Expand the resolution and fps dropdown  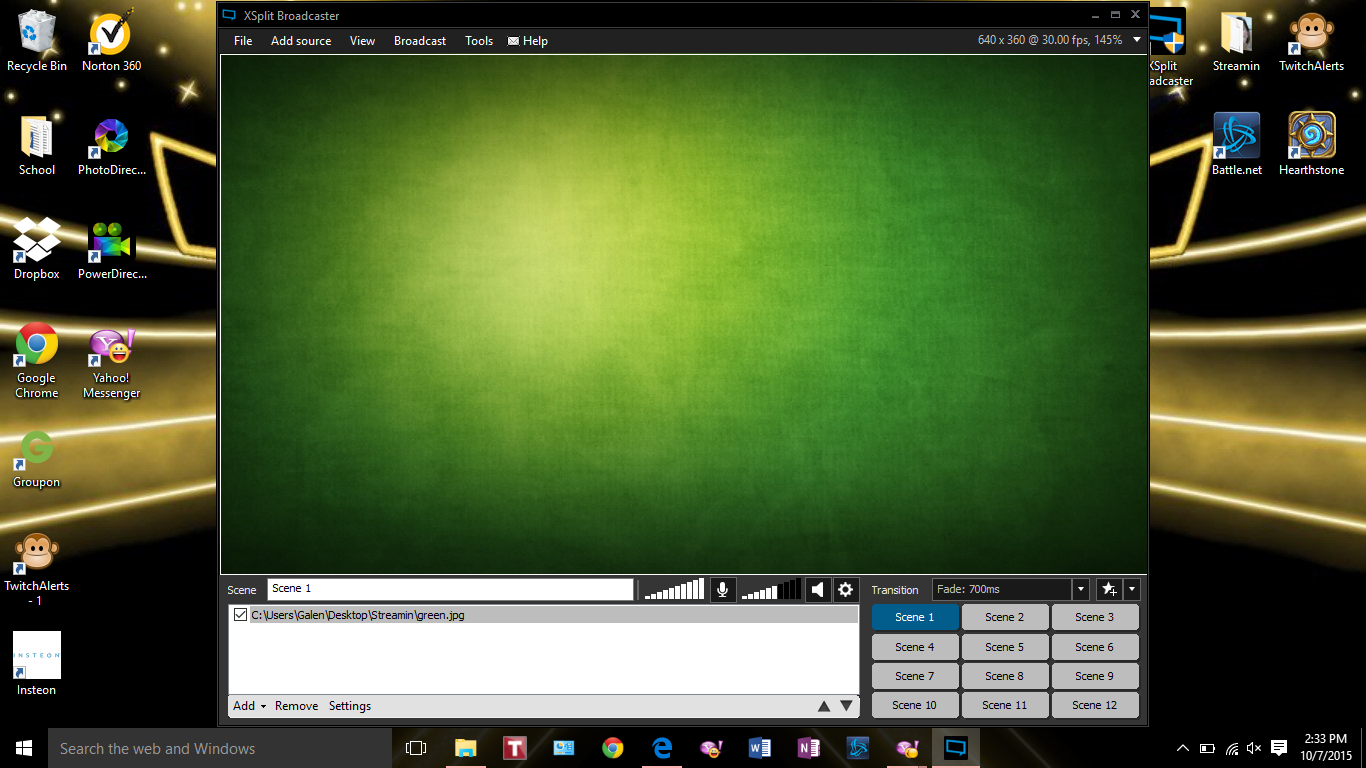pyautogui.click(x=1136, y=40)
